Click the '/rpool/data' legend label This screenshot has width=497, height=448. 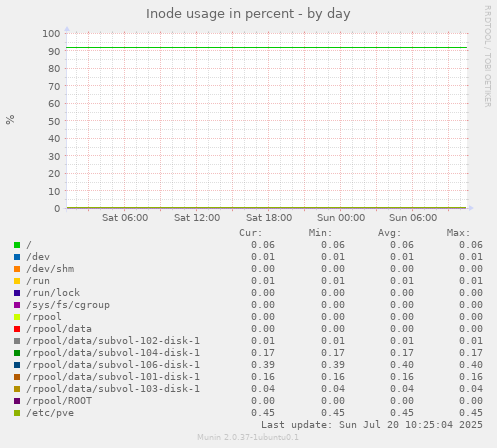[x=59, y=329]
